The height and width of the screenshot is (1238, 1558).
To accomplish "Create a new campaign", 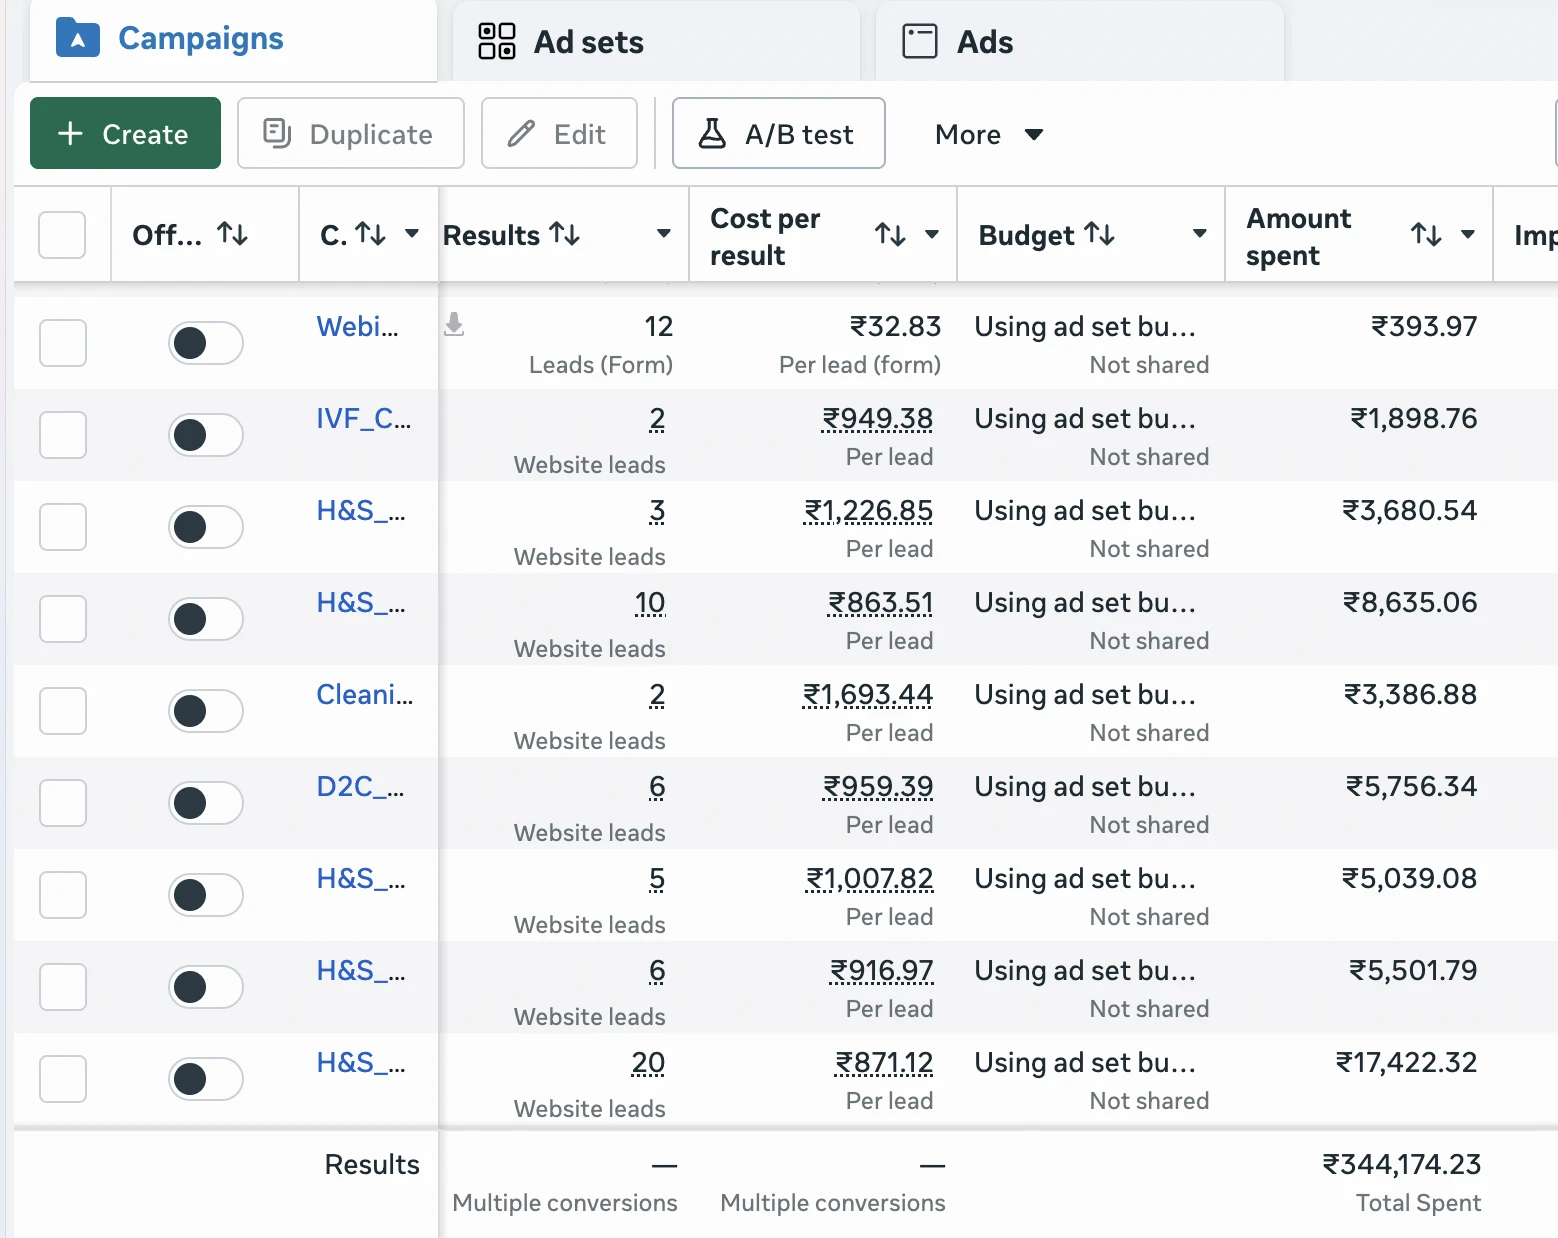I will tap(125, 133).
